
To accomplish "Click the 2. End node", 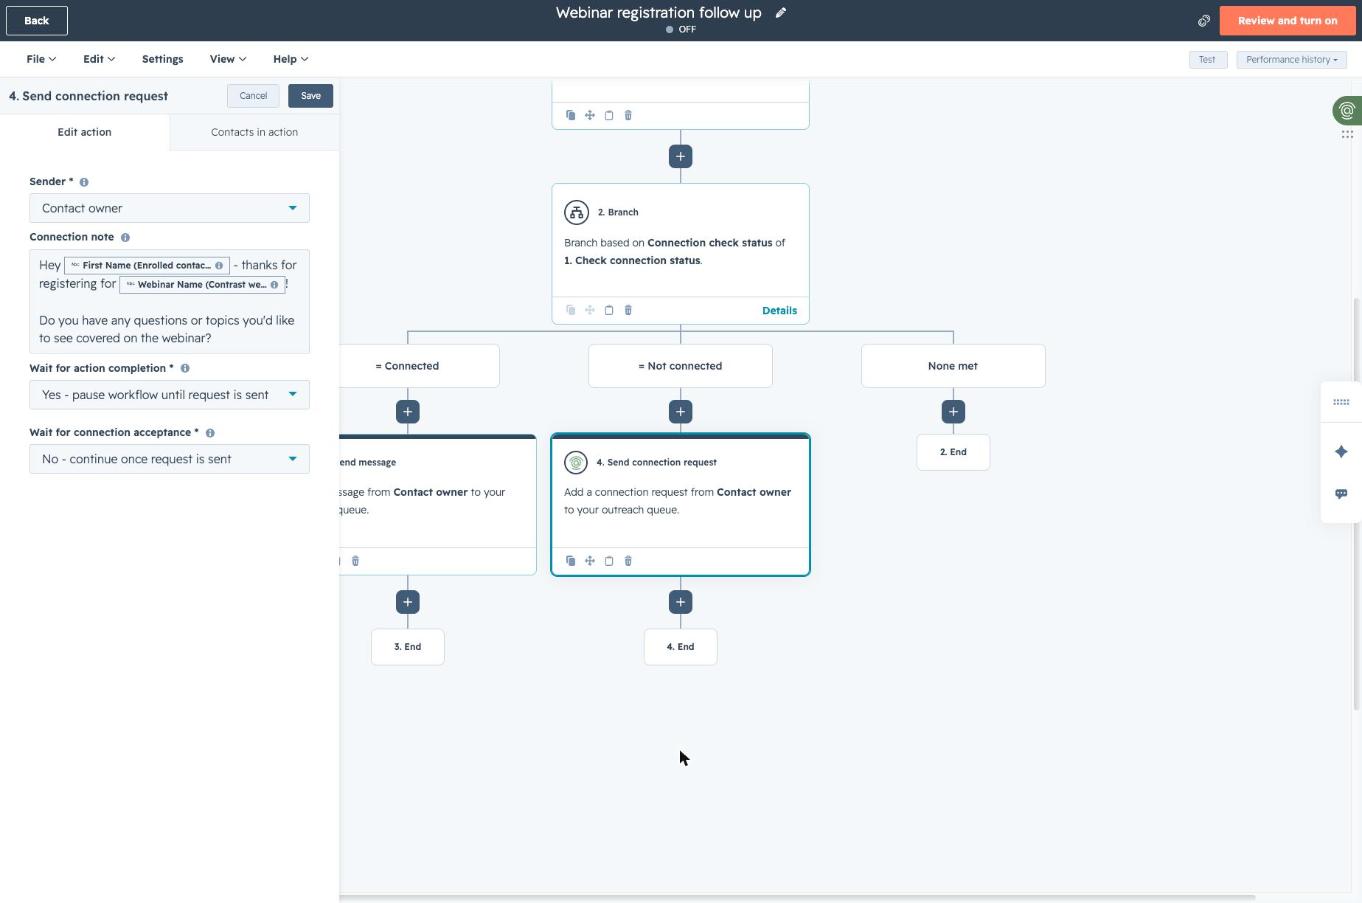I will 953,452.
